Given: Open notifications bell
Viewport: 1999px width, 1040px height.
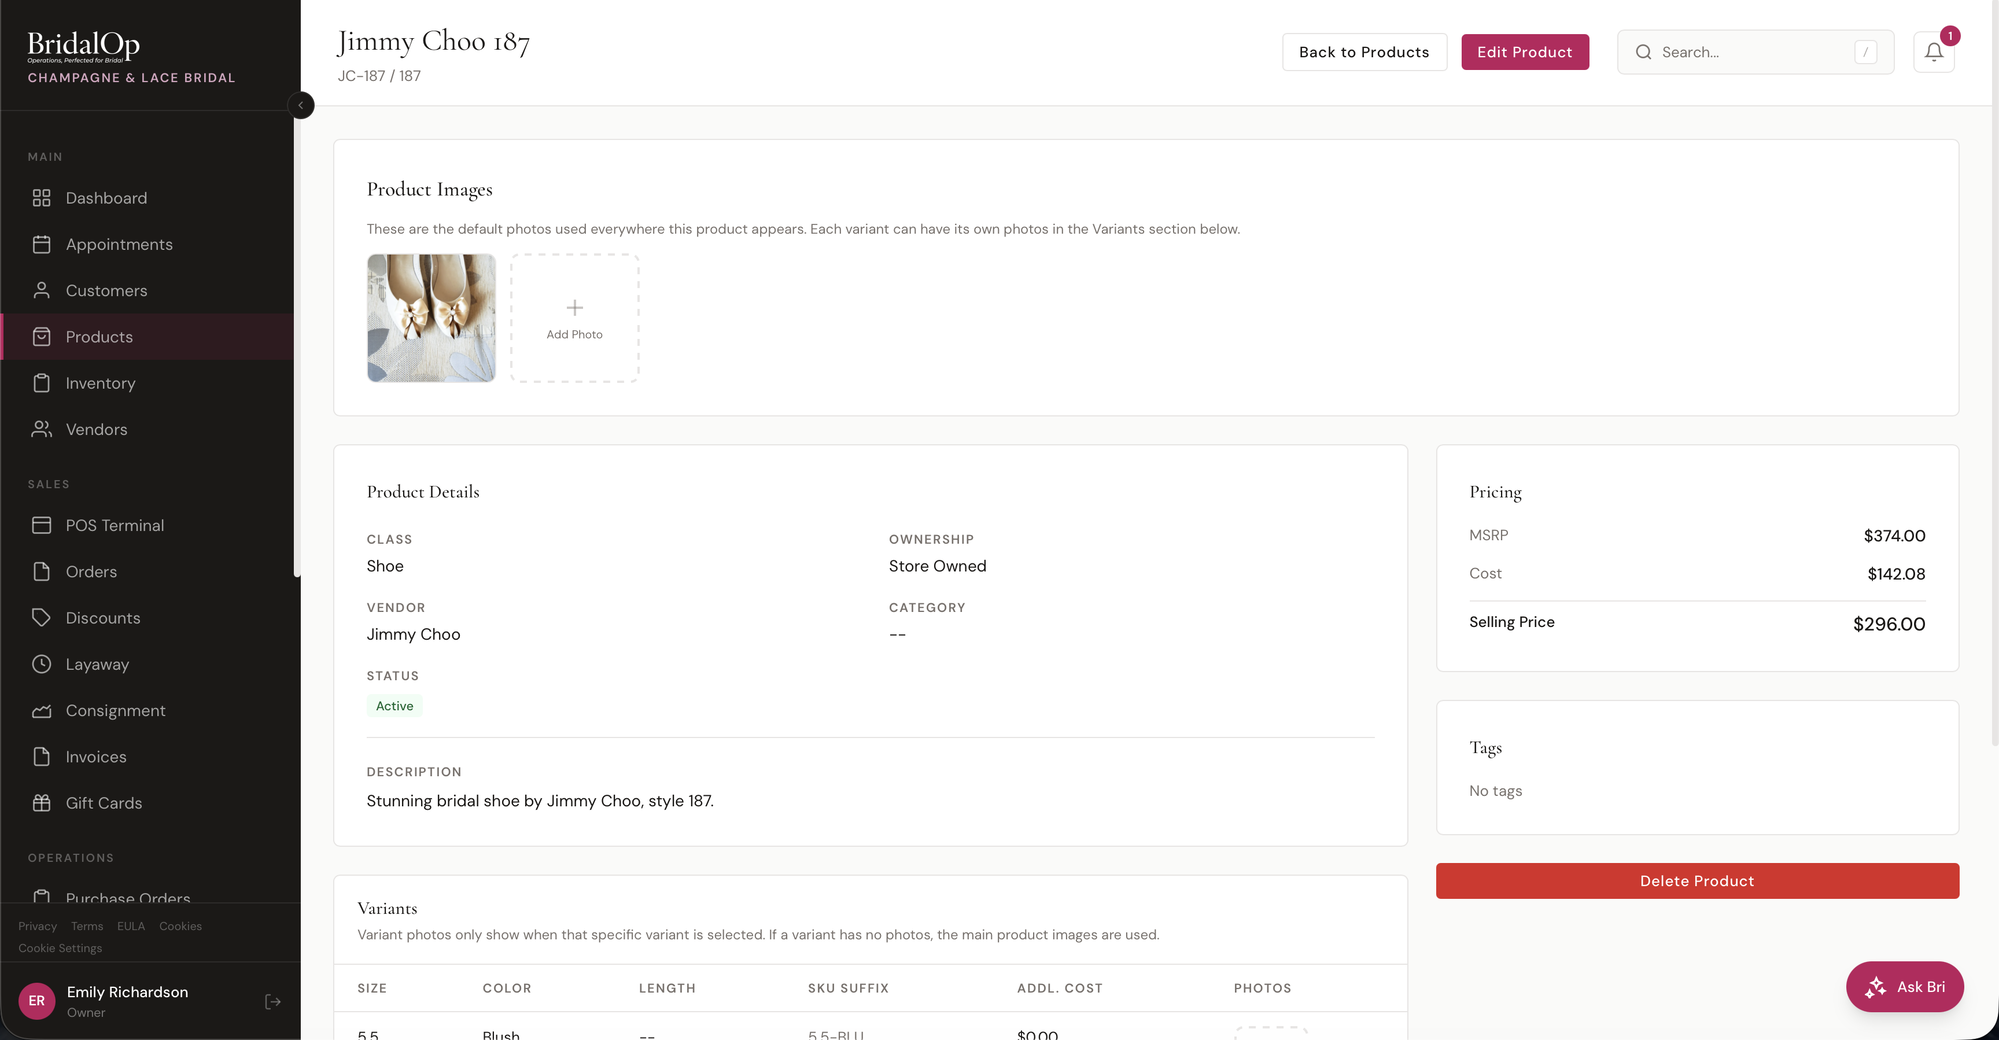Looking at the screenshot, I should point(1934,52).
